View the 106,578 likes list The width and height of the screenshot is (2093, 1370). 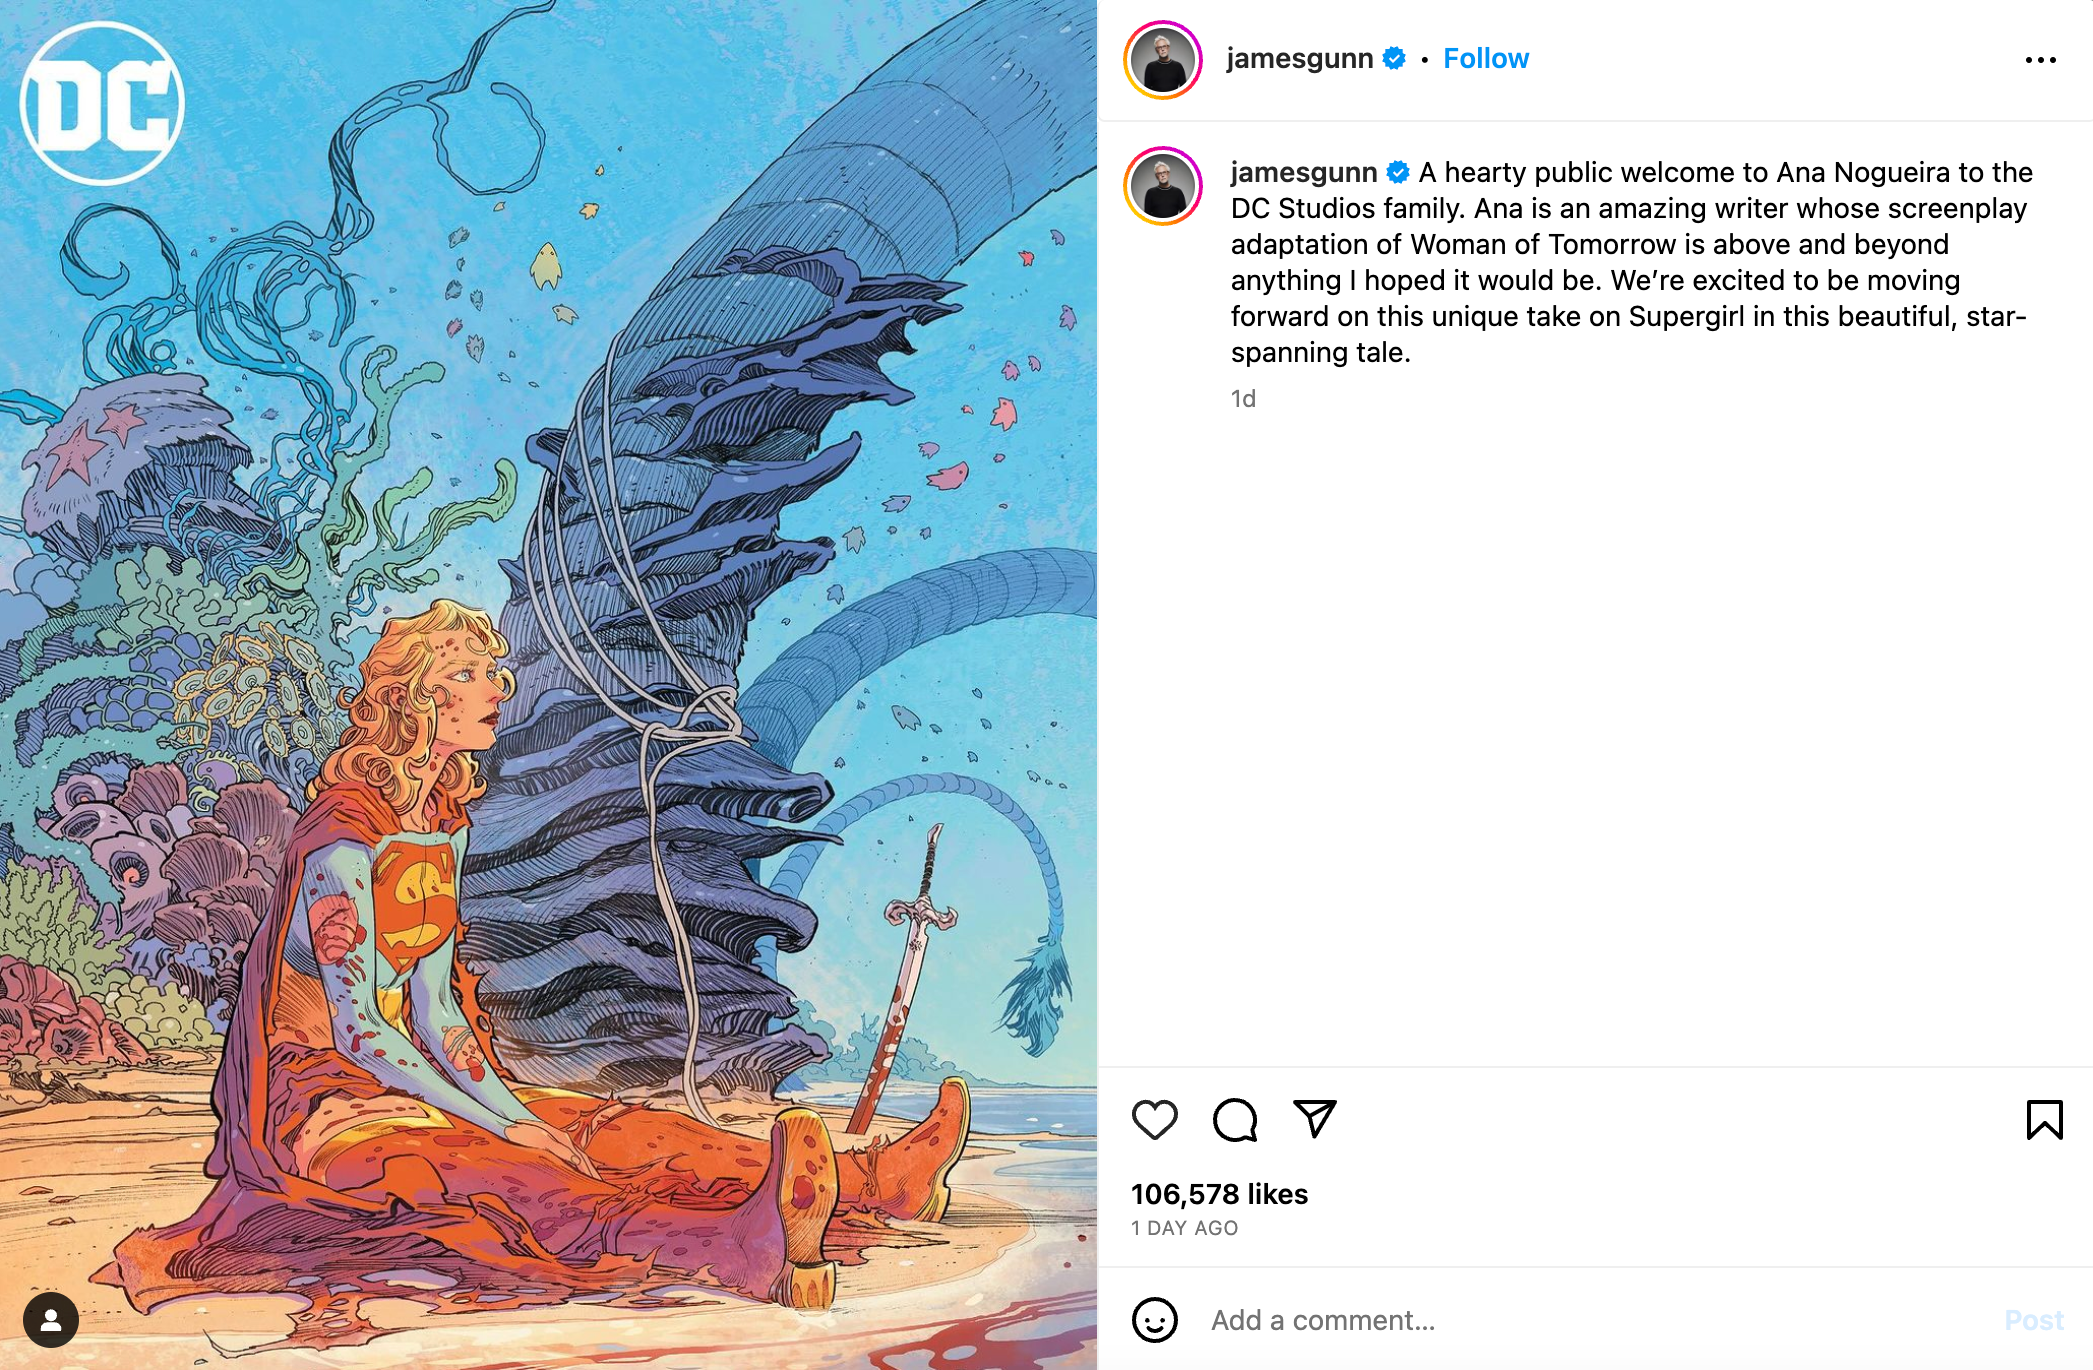[1219, 1194]
